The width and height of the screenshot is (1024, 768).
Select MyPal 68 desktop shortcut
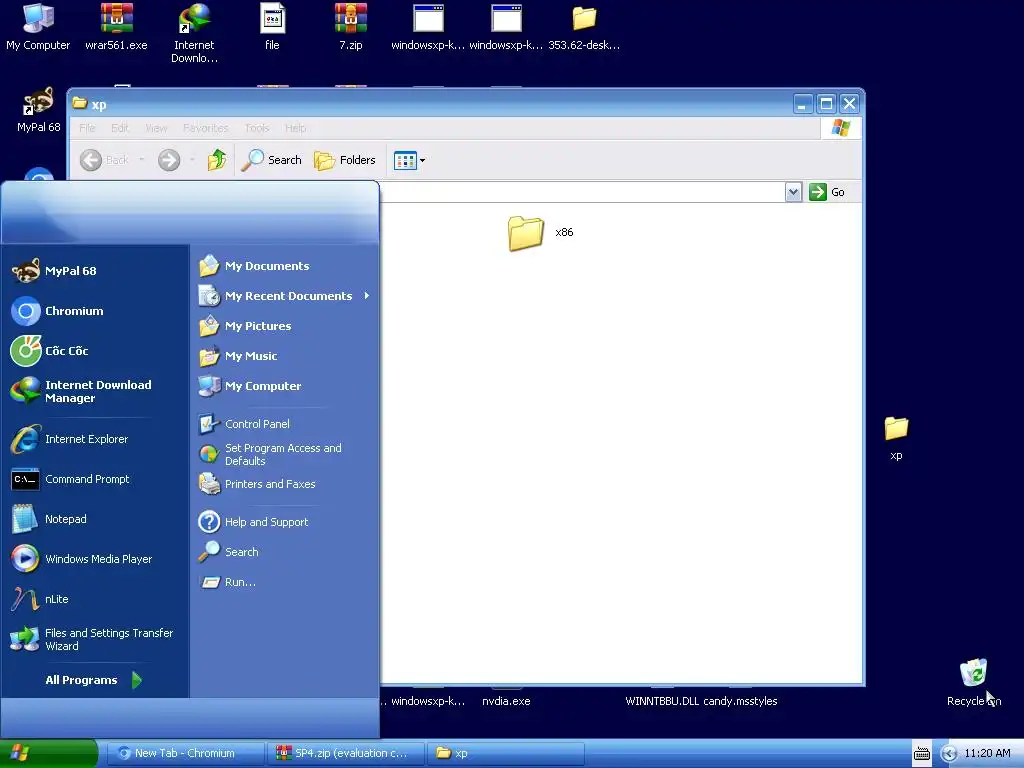[39, 110]
